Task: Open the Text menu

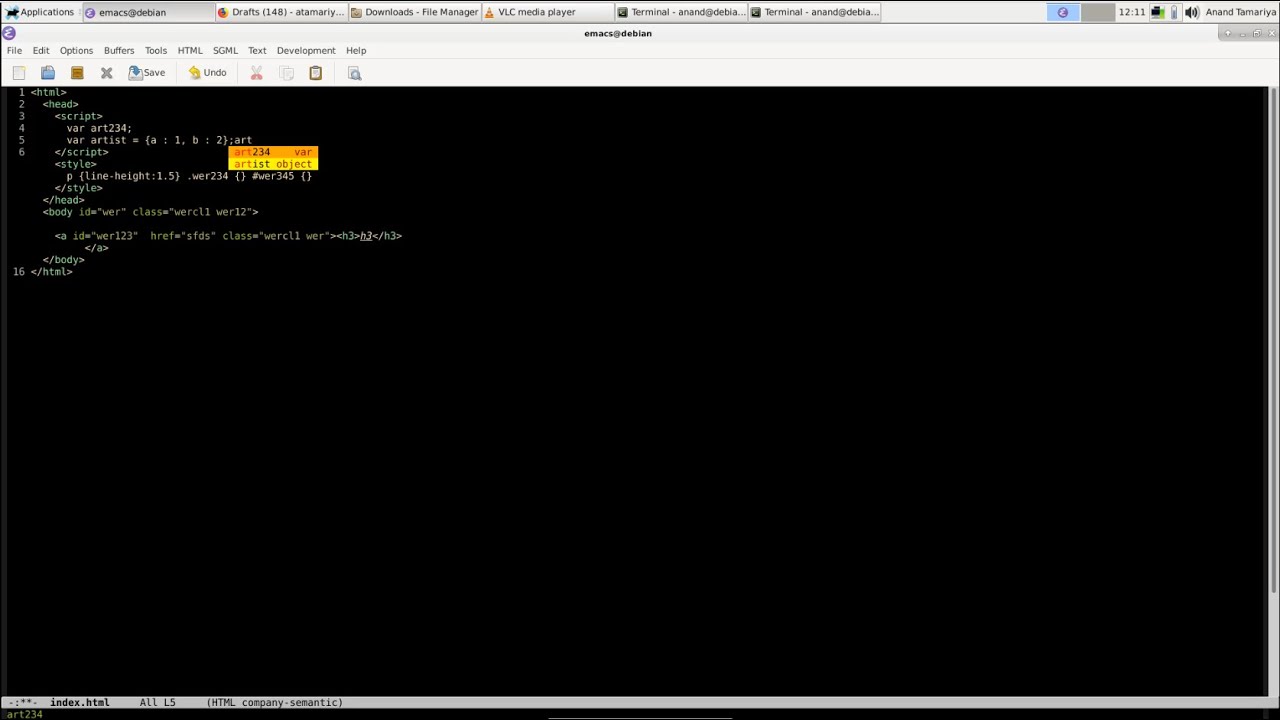Action: (257, 50)
